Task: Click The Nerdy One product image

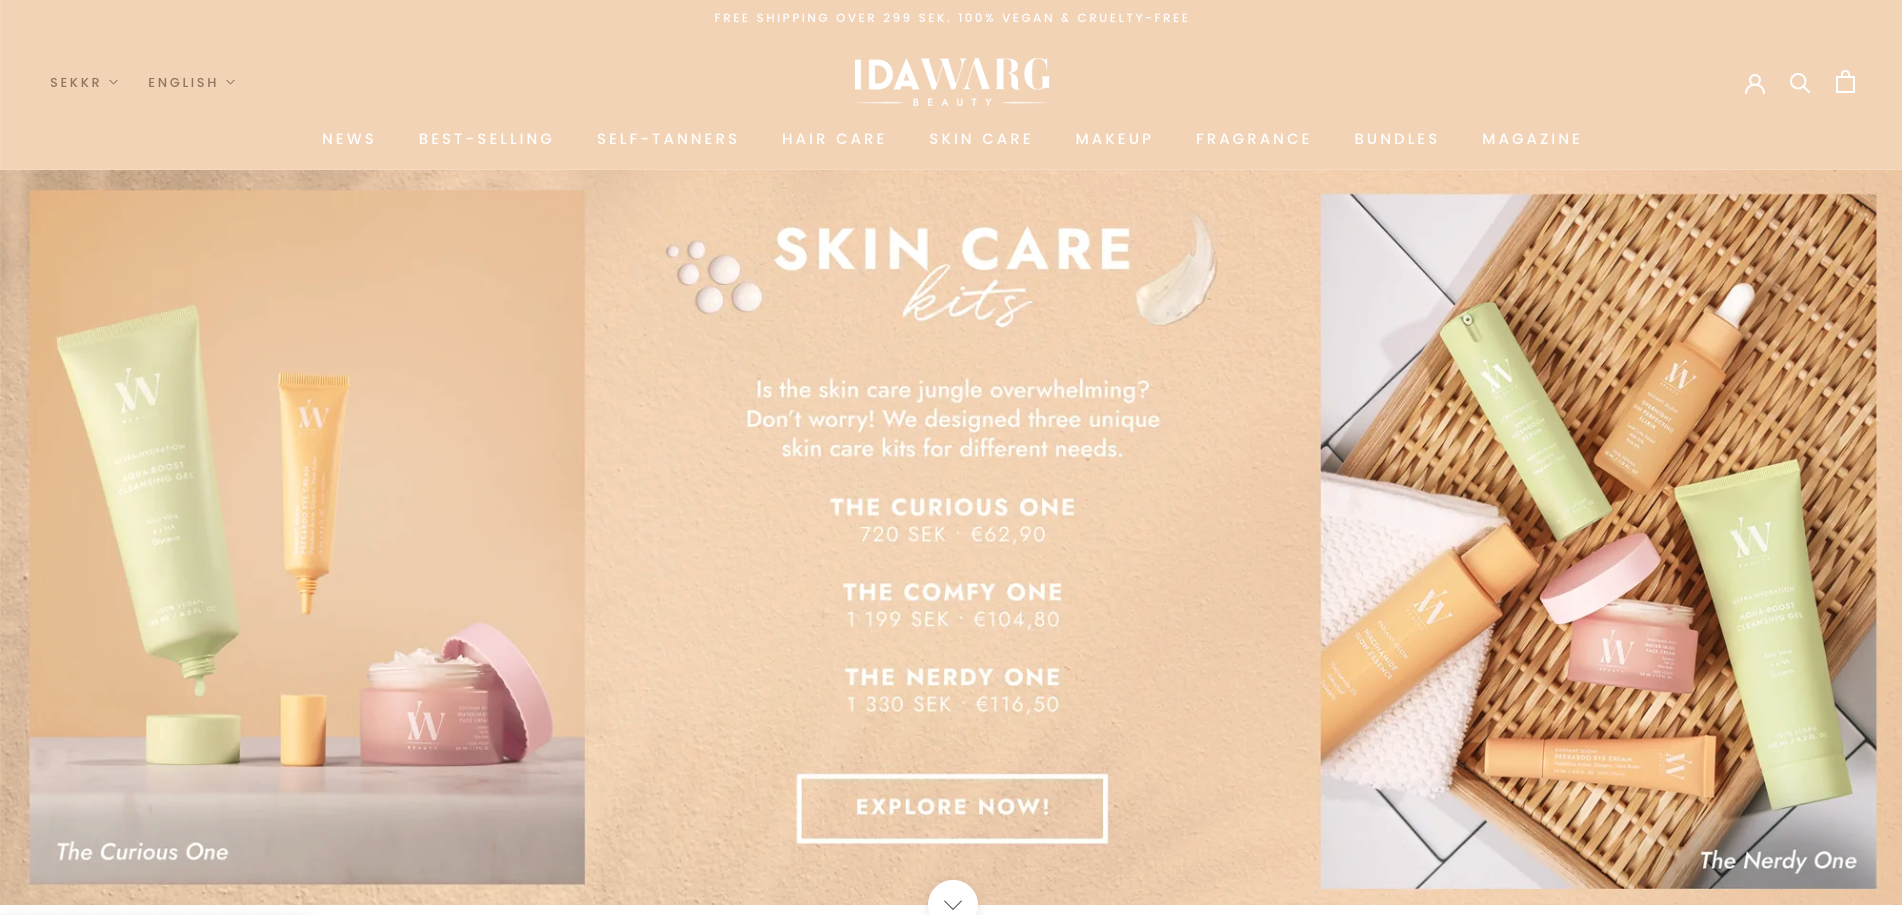Action: [x=1598, y=541]
